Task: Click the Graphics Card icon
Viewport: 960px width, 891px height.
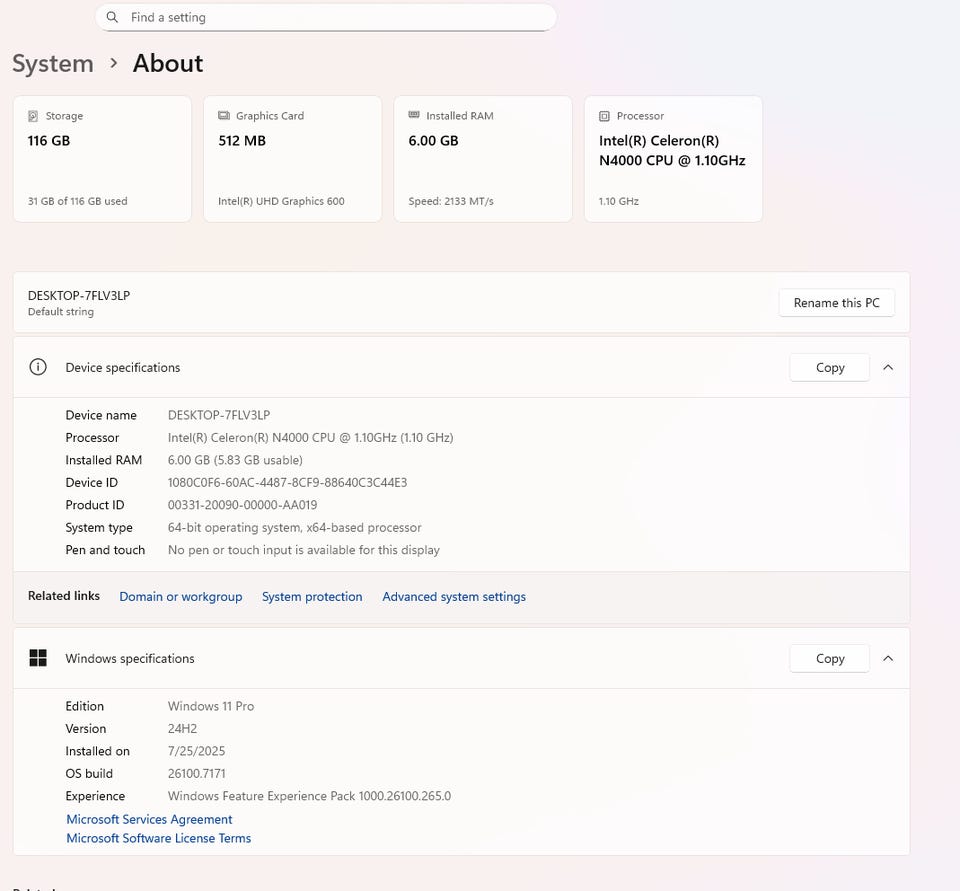Action: coord(224,116)
